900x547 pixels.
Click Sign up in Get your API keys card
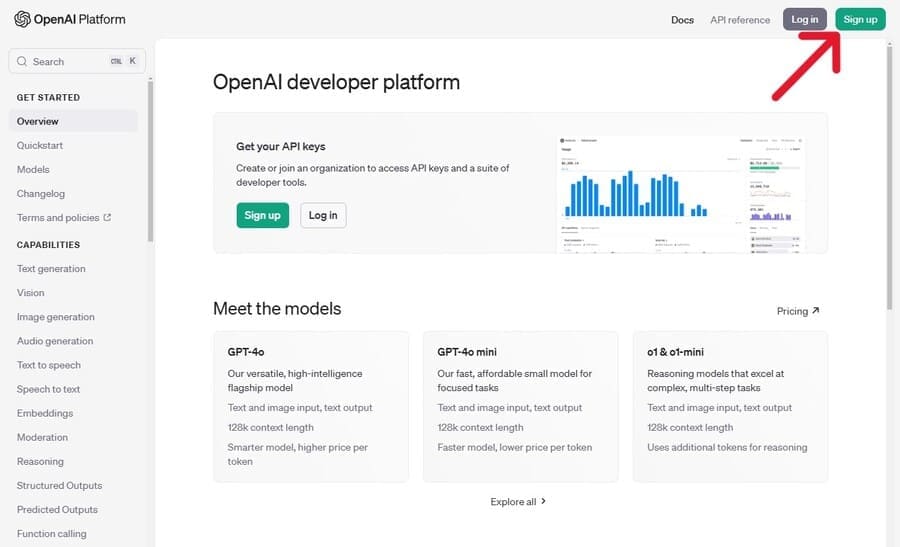tap(262, 215)
